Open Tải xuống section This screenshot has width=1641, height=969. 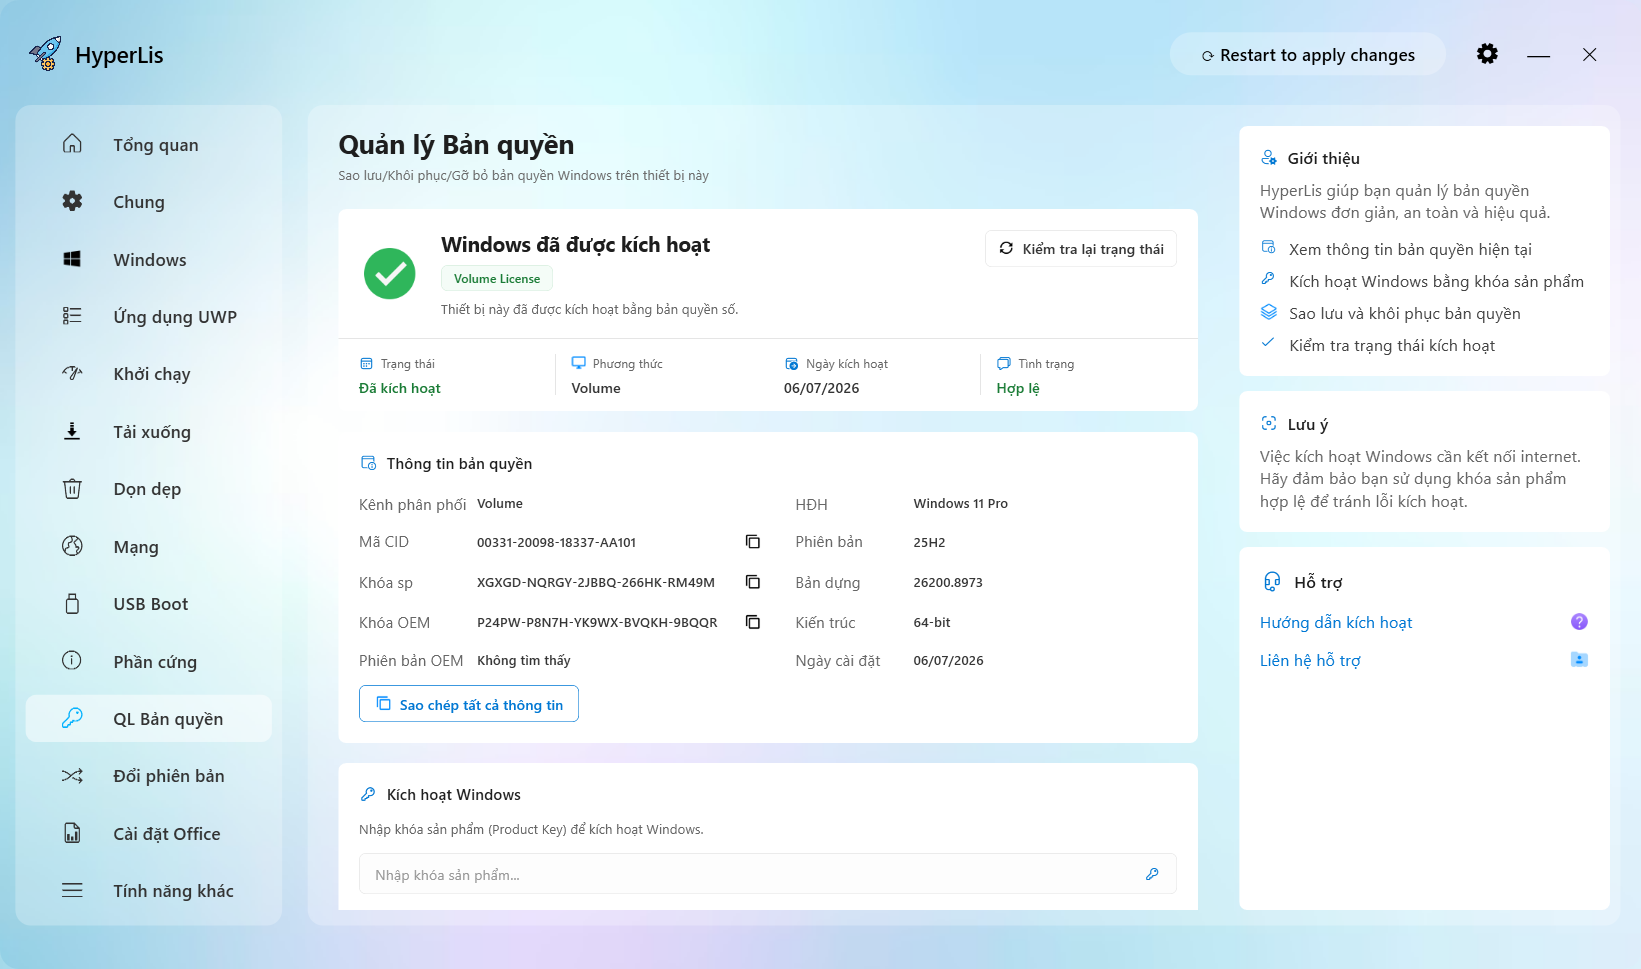coord(149,431)
